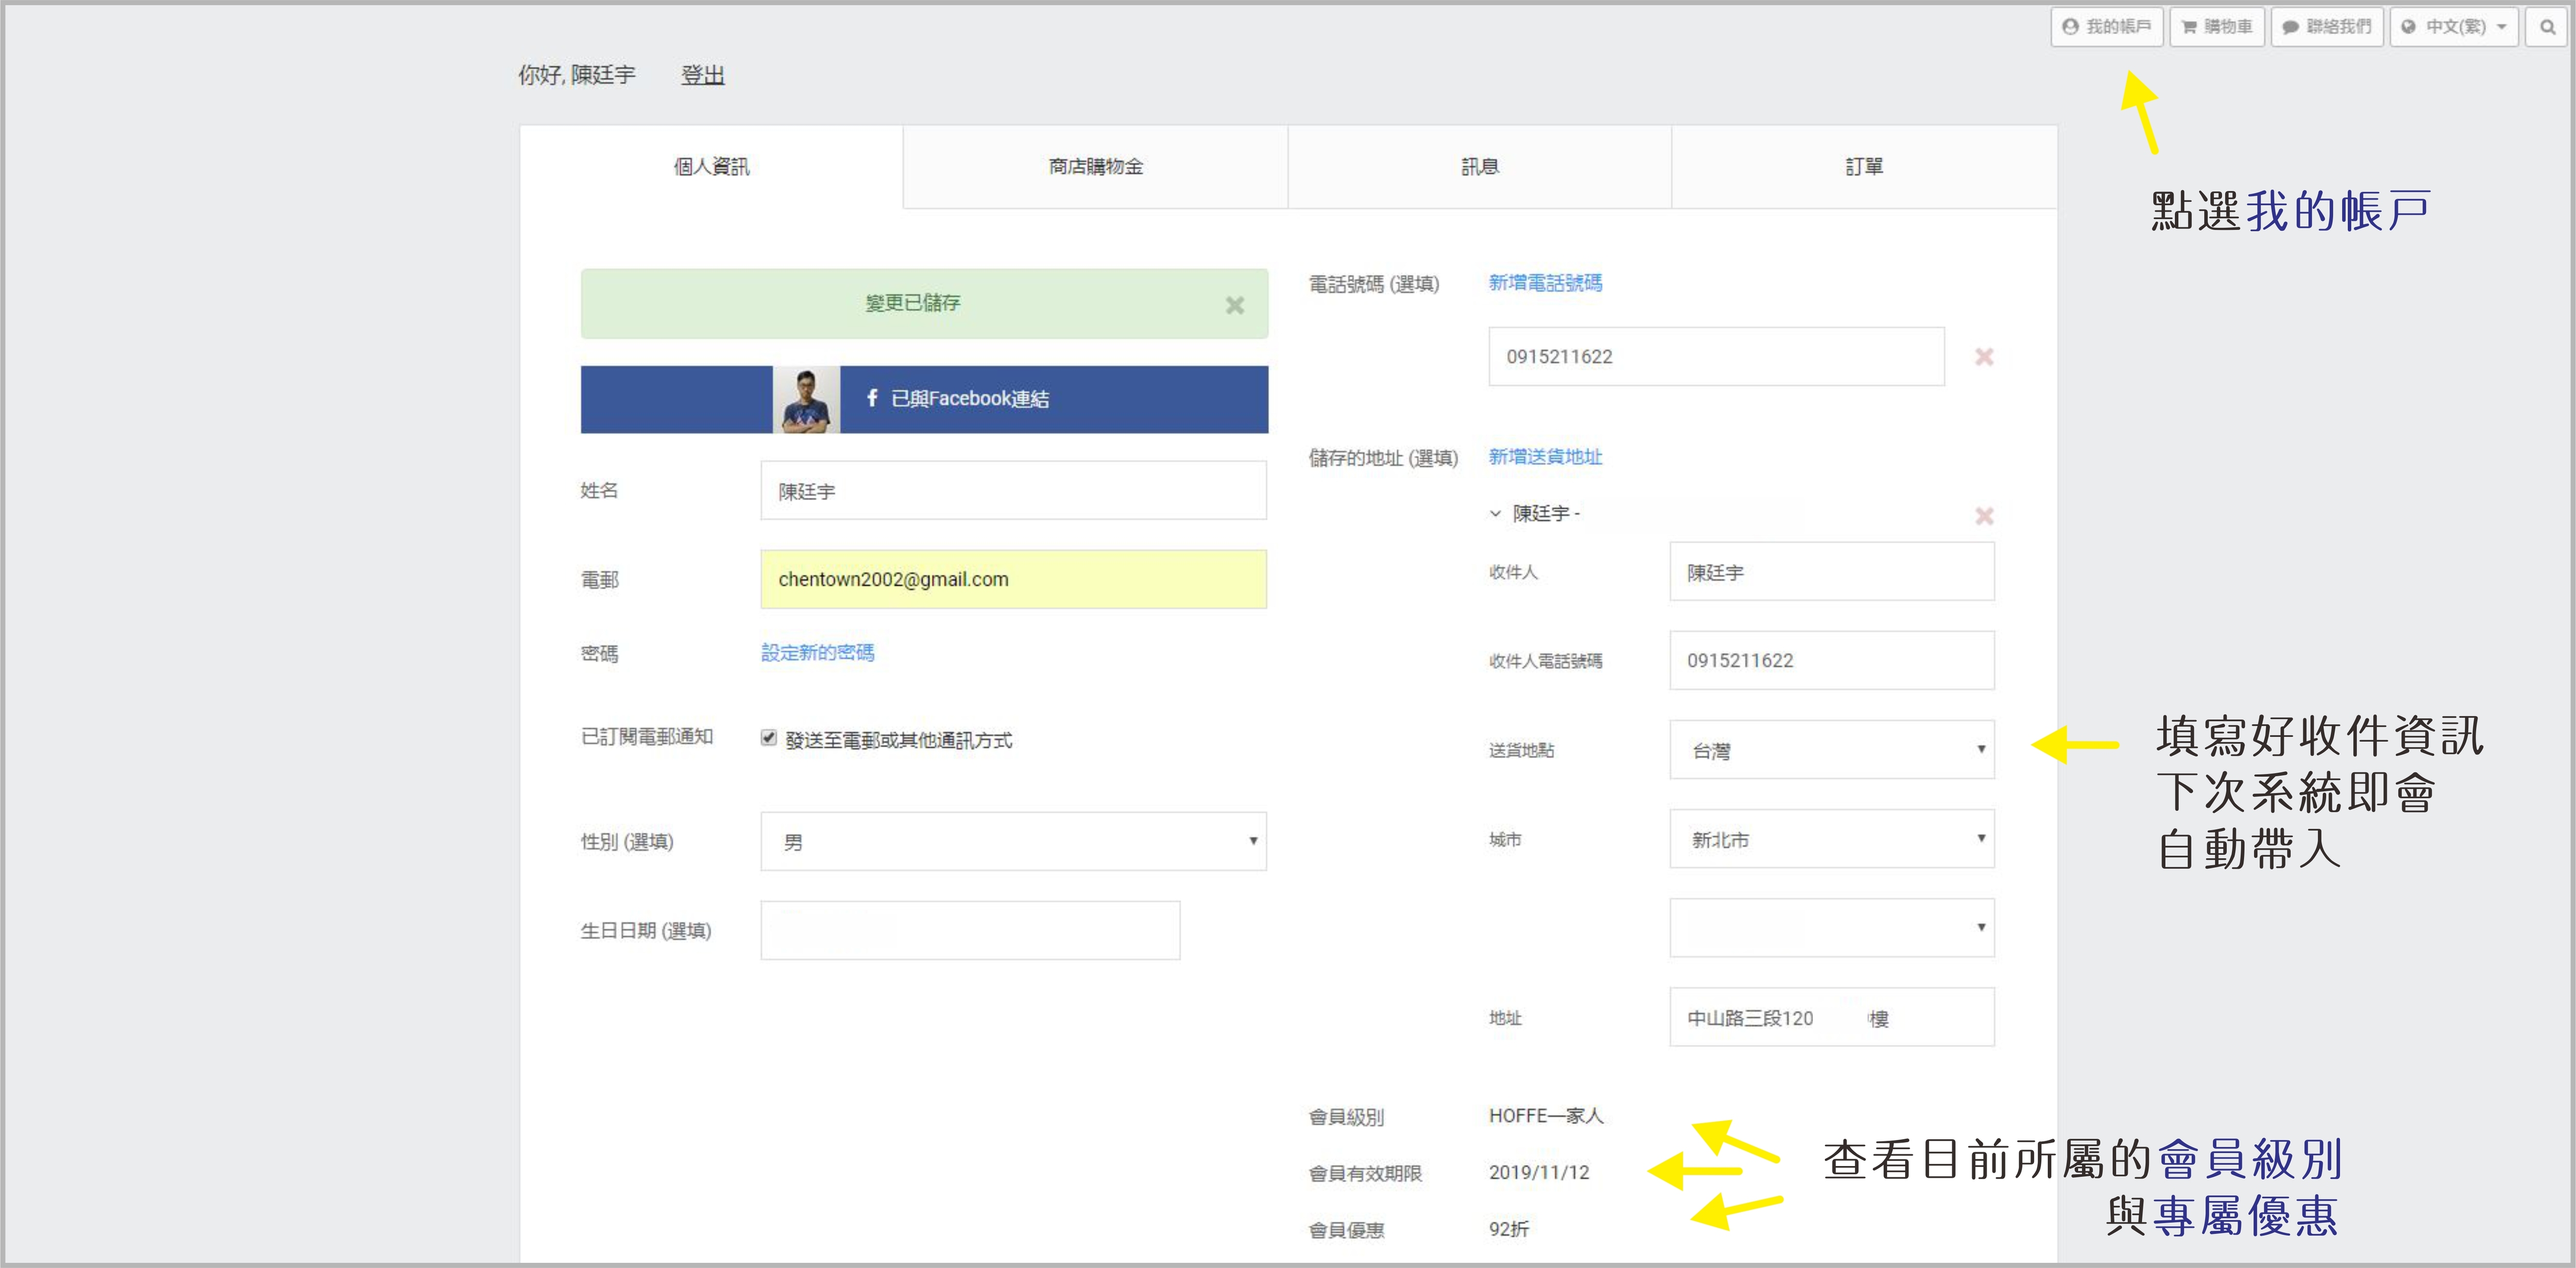Delete saved address 陳廷宇 with red X
Screen dimensions: 2576x1268
click(x=1983, y=516)
